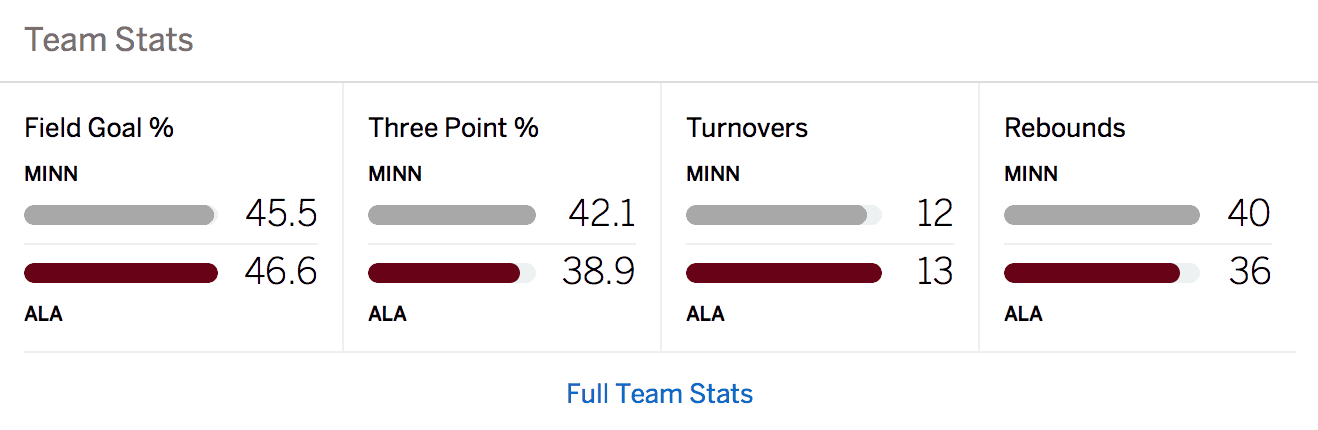This screenshot has height=430, width=1318.
Task: Click the Turnovers stat title
Action: pyautogui.click(x=747, y=128)
